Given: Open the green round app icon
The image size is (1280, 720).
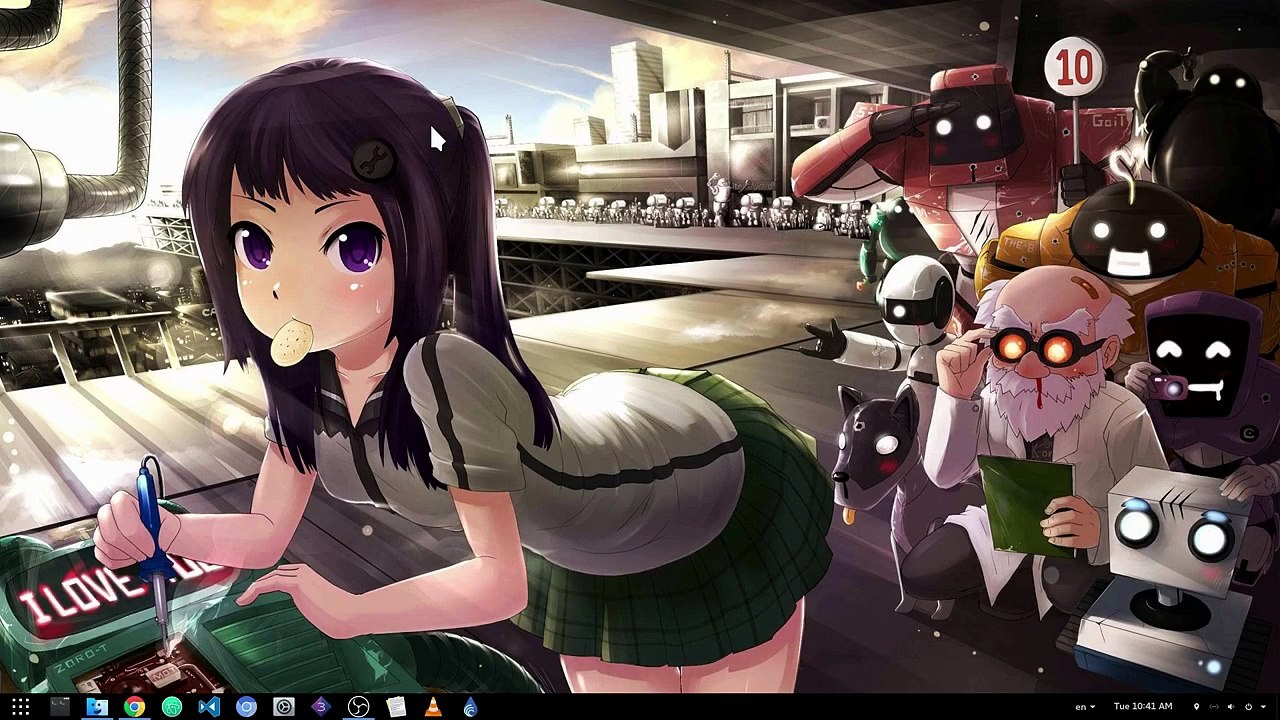Looking at the screenshot, I should [172, 707].
